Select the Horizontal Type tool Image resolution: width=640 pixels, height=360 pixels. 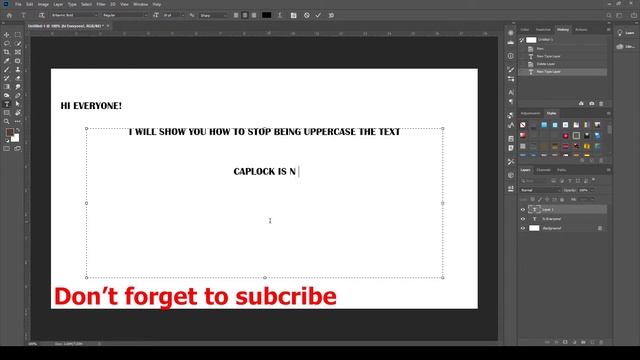click(x=7, y=104)
